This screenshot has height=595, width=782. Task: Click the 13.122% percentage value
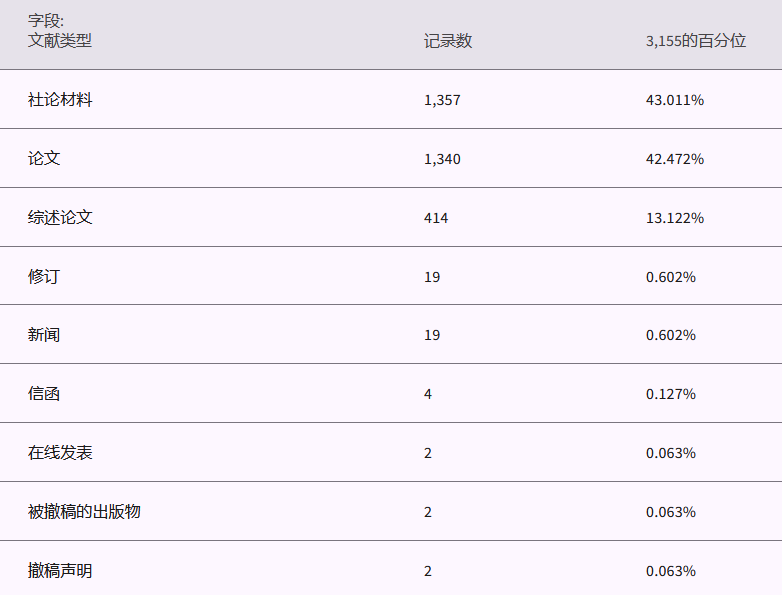coord(674,218)
